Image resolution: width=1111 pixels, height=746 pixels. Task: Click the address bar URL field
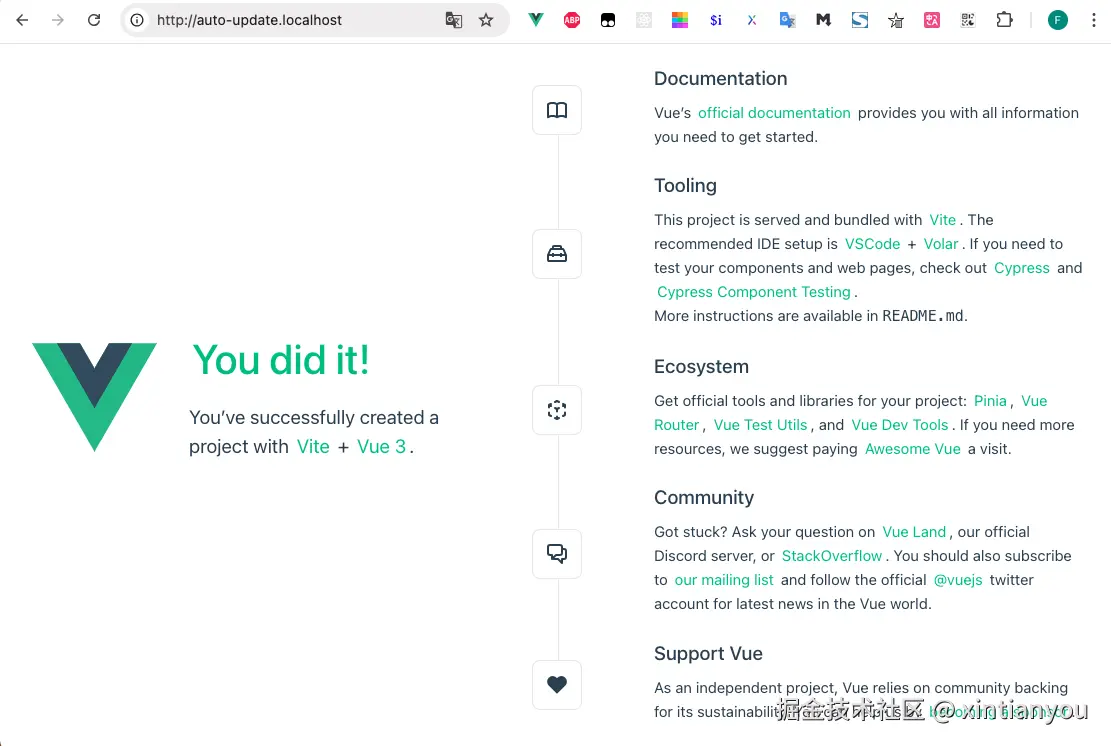tap(290, 20)
